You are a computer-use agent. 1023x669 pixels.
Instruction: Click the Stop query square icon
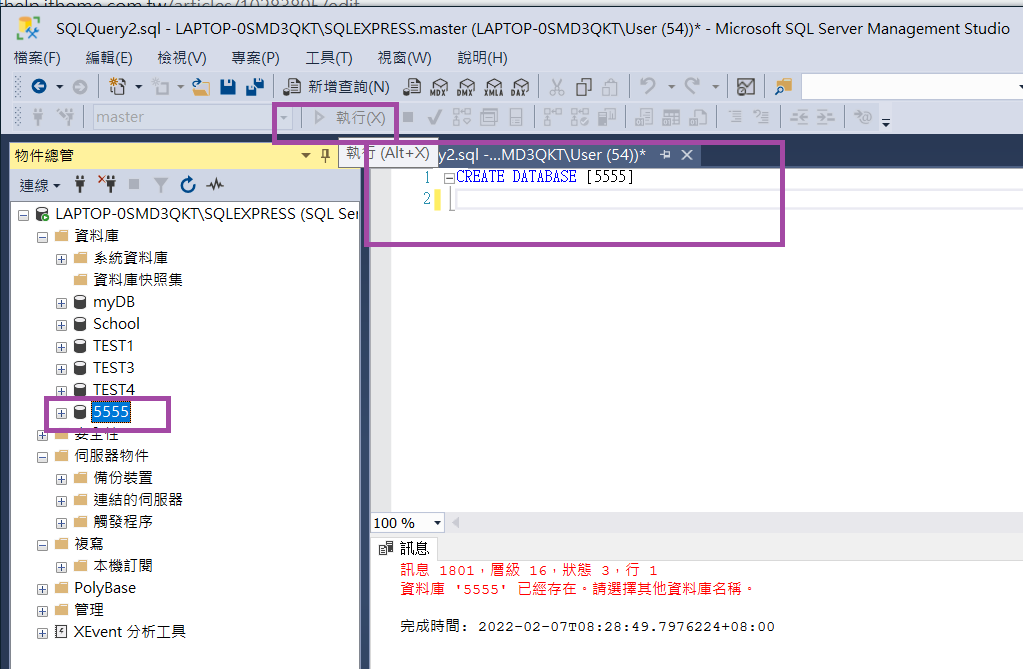coord(408,117)
